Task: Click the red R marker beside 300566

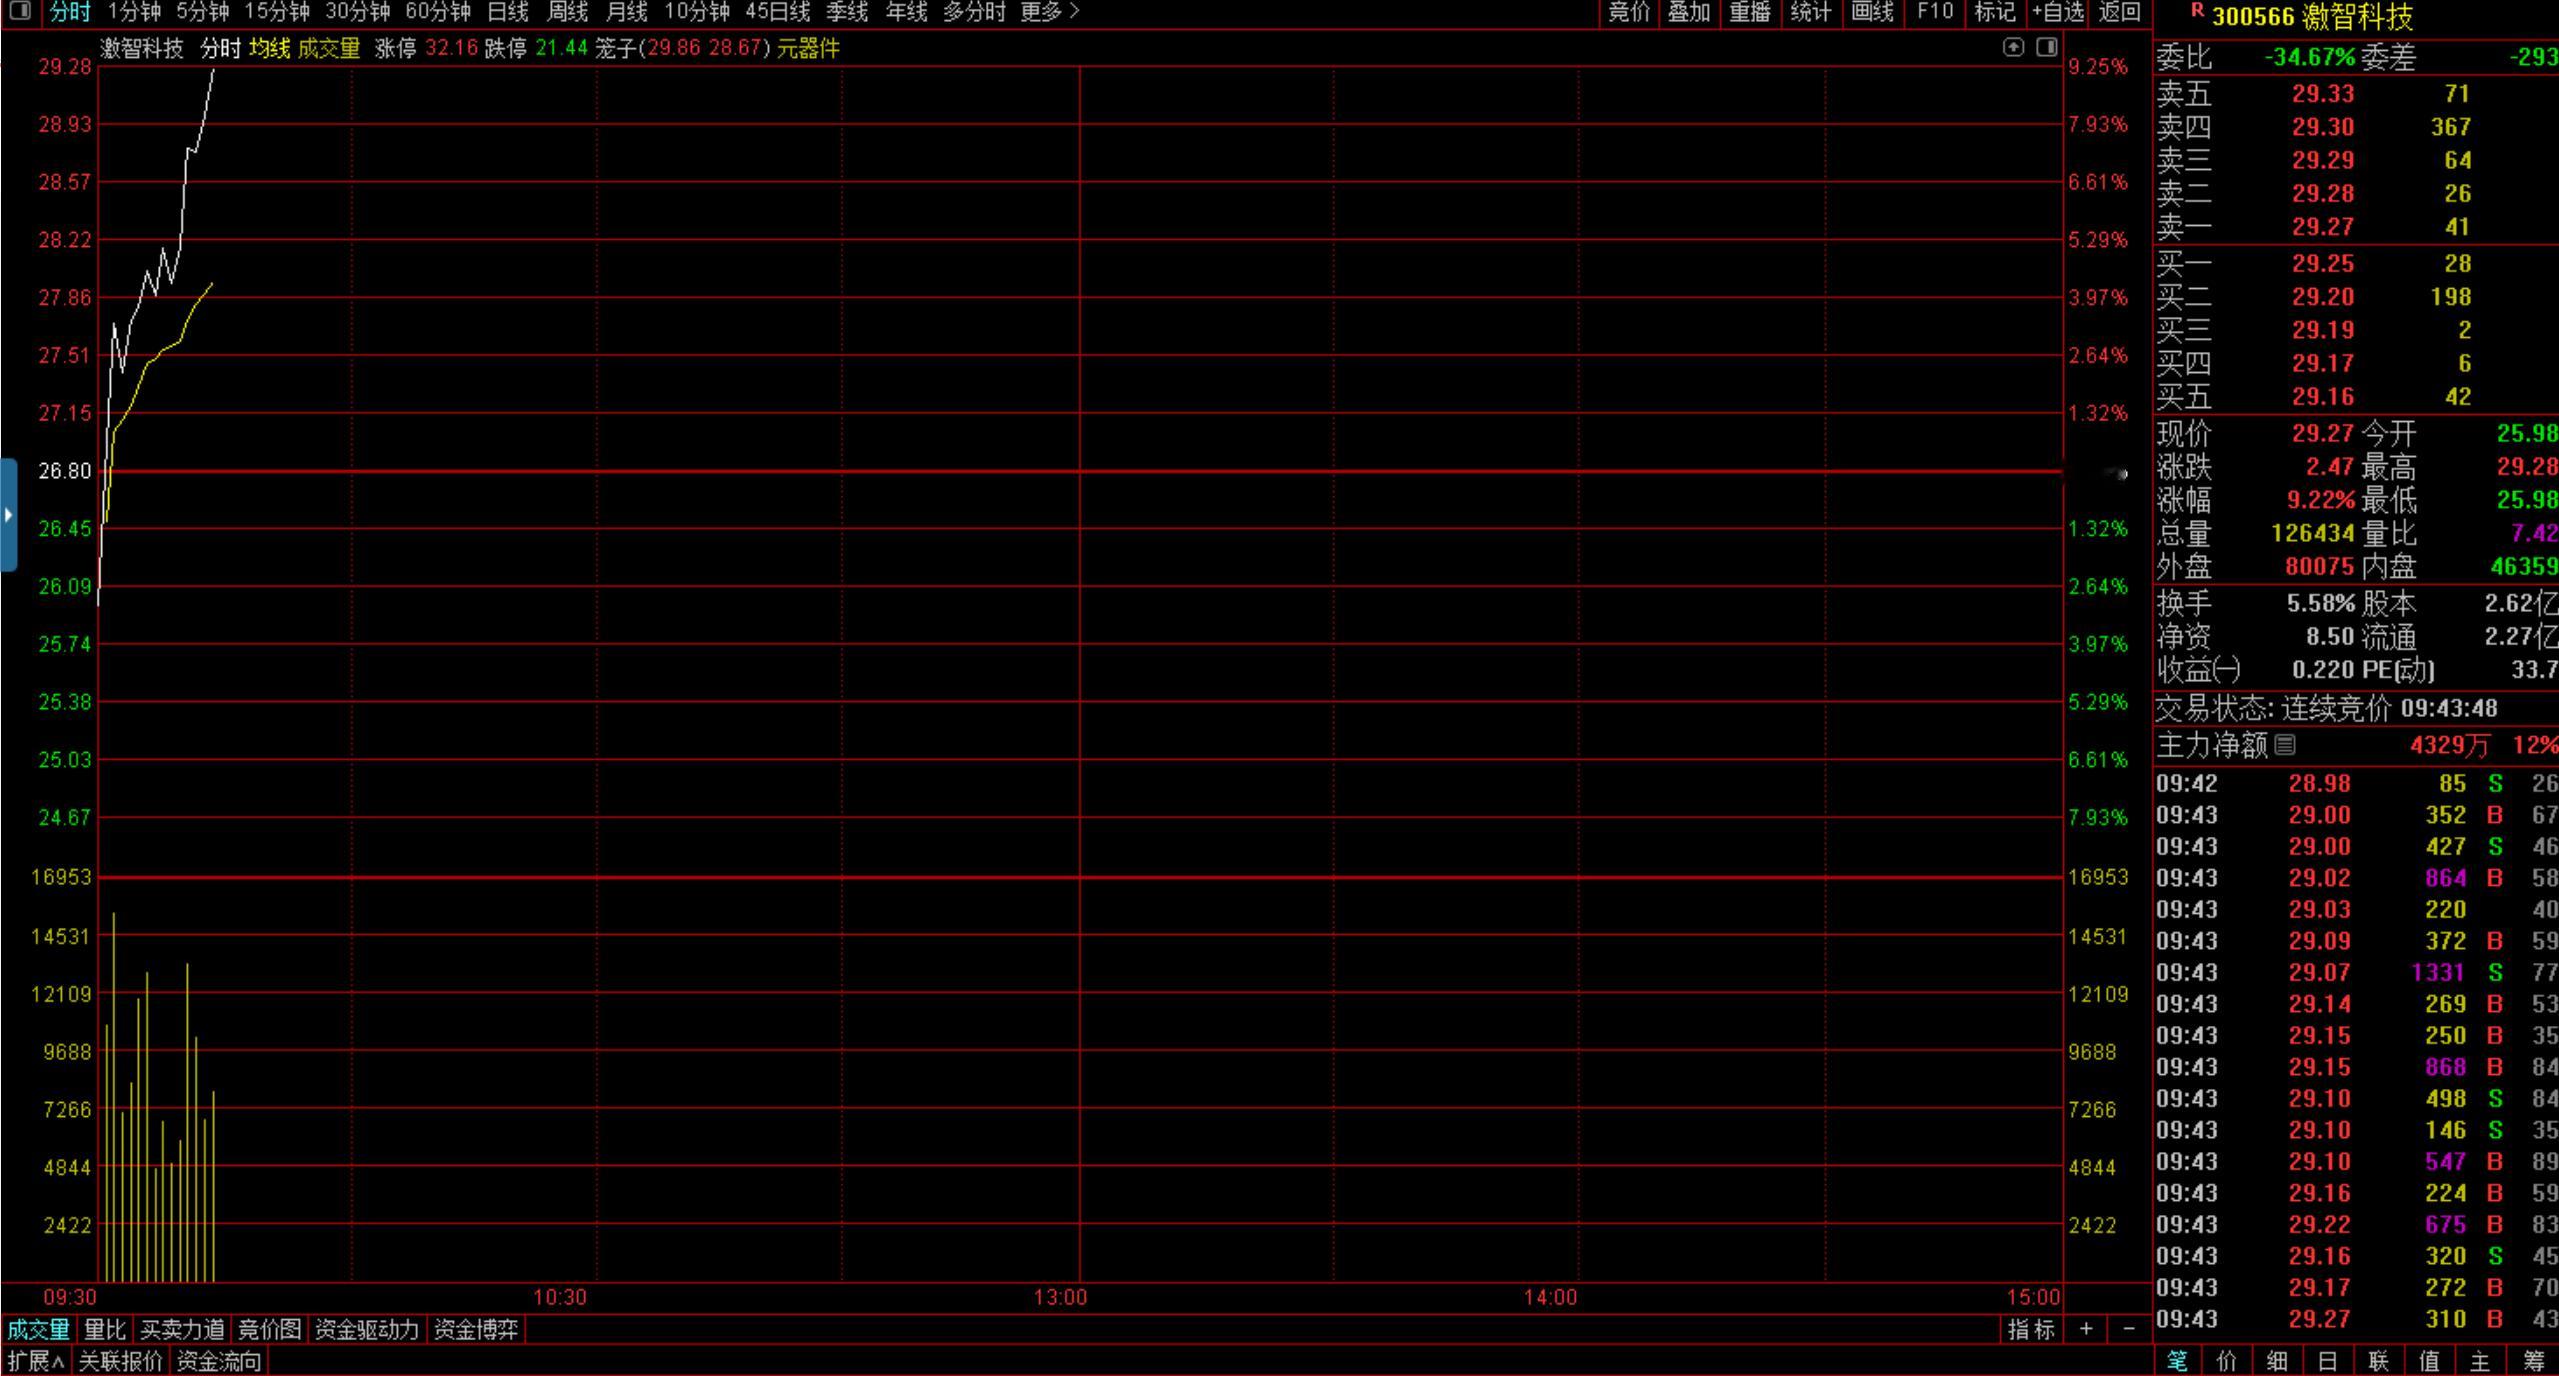Action: pos(2197,10)
